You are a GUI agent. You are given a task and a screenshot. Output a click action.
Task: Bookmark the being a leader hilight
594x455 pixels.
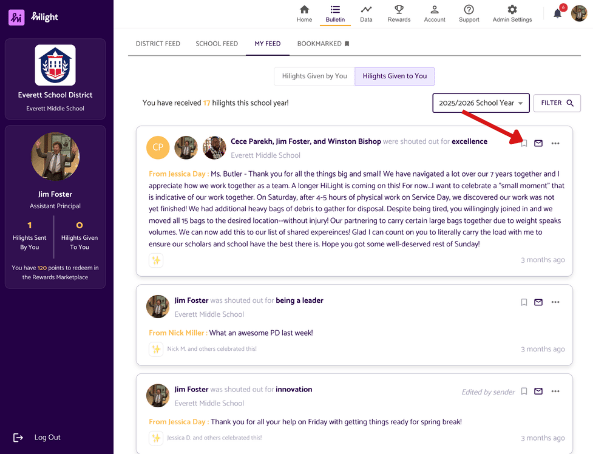524,302
